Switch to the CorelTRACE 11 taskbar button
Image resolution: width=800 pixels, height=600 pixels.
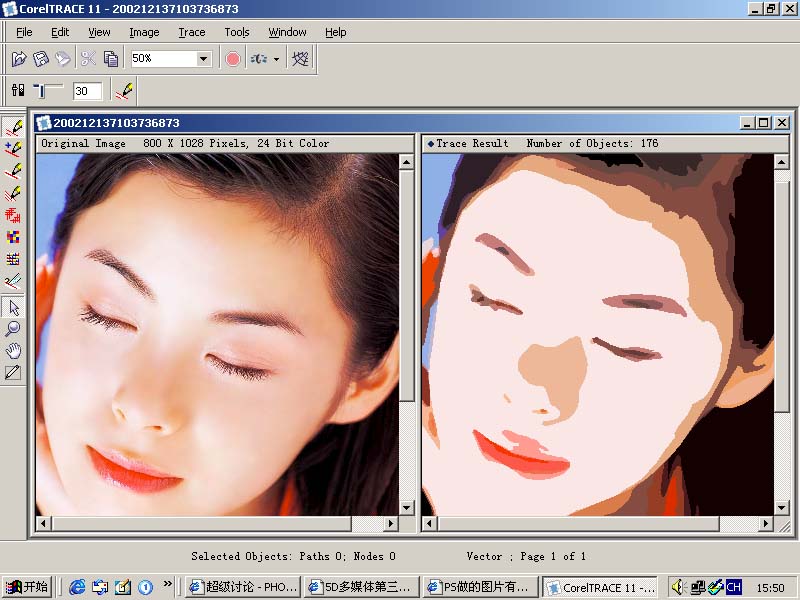coord(600,587)
